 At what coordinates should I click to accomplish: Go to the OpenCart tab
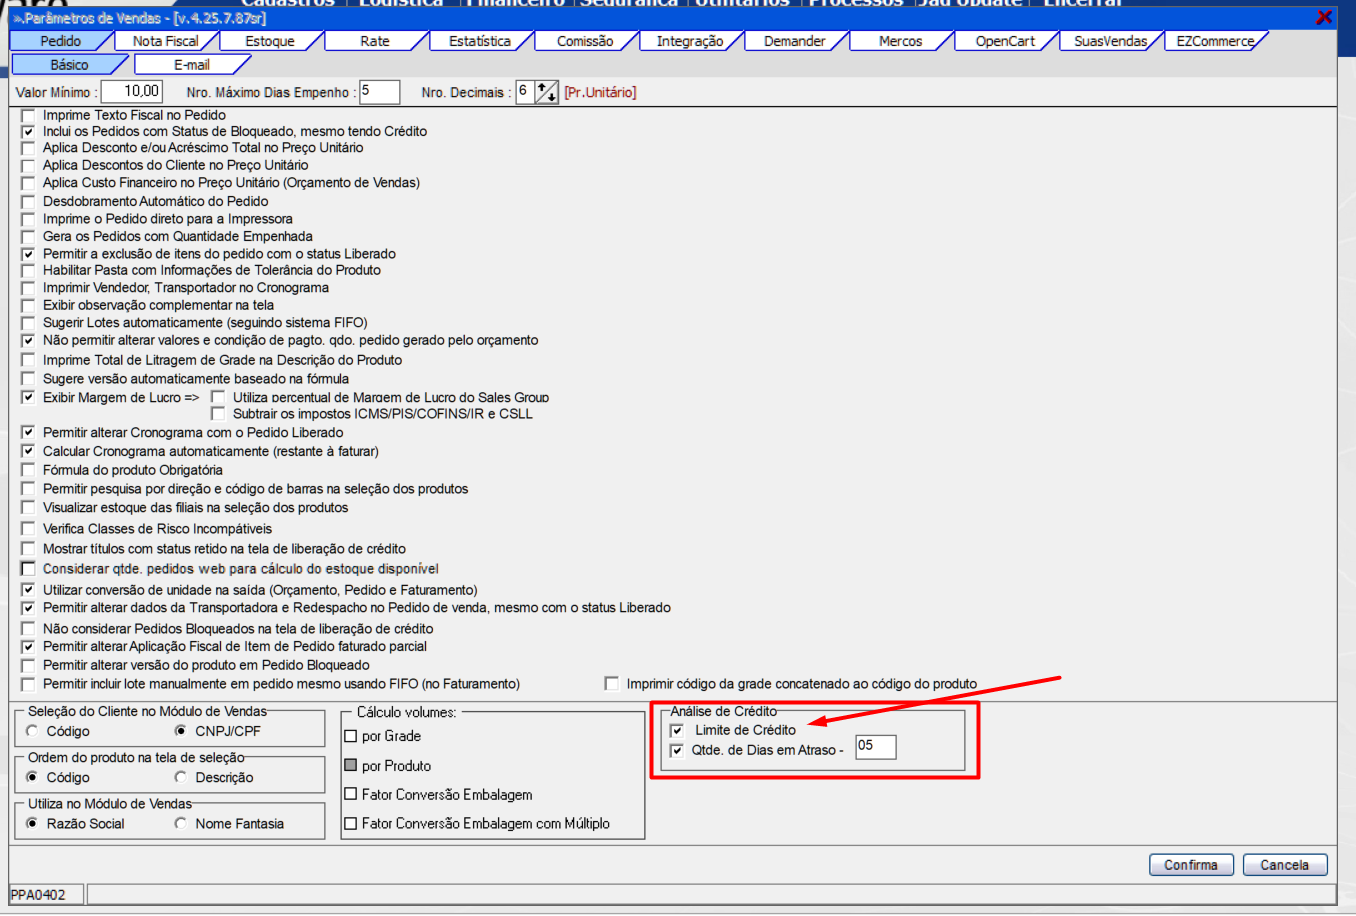pos(1005,41)
